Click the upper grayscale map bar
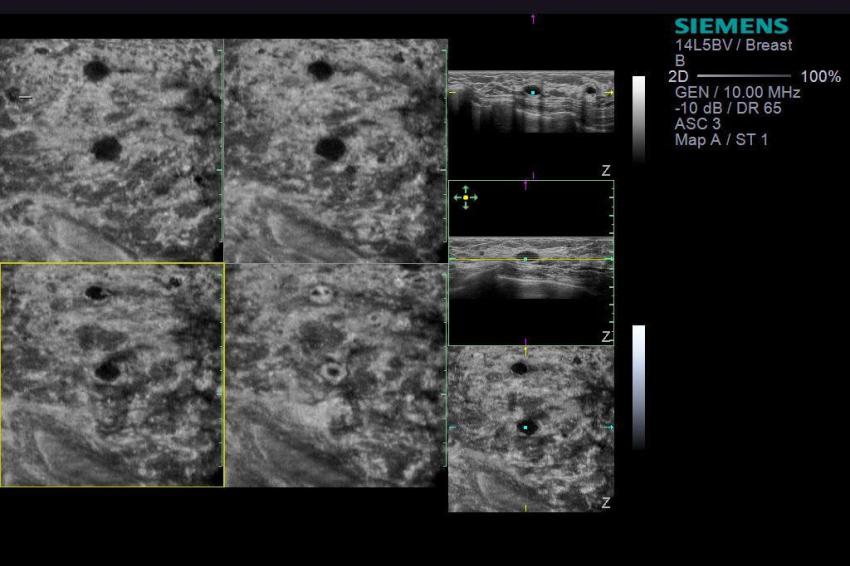This screenshot has width=850, height=566. [639, 119]
